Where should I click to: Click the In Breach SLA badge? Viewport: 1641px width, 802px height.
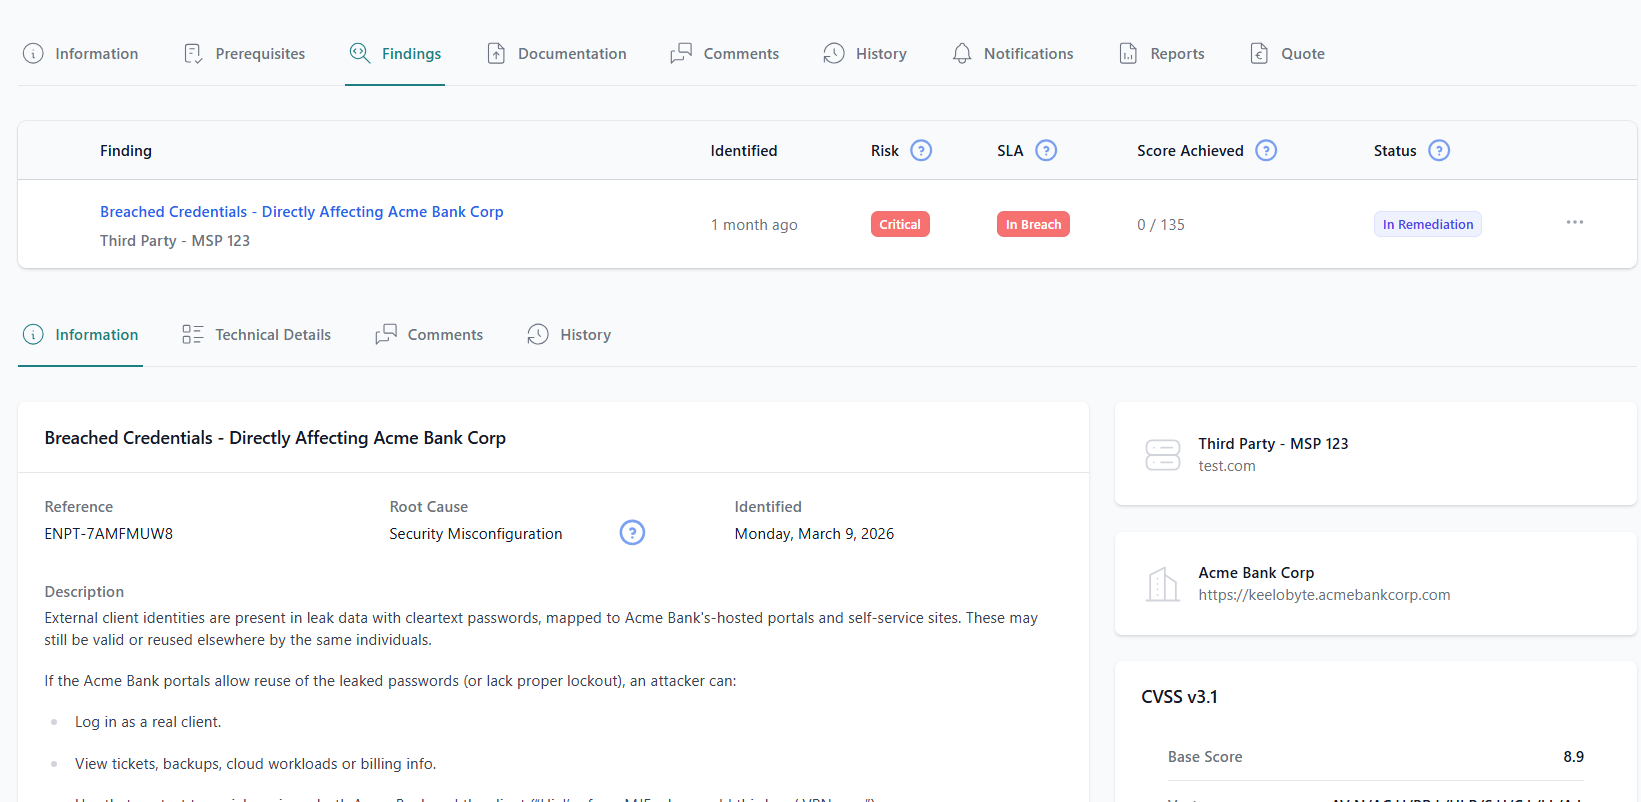click(x=1033, y=224)
